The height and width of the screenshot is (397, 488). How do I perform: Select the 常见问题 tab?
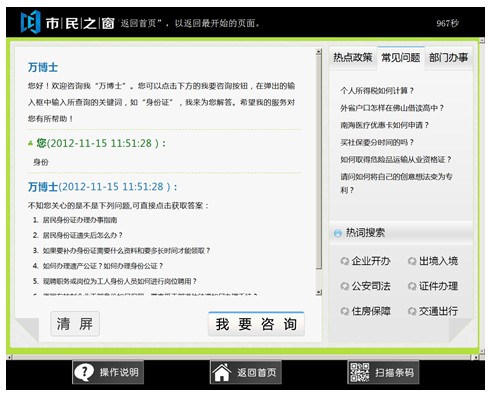tap(401, 58)
